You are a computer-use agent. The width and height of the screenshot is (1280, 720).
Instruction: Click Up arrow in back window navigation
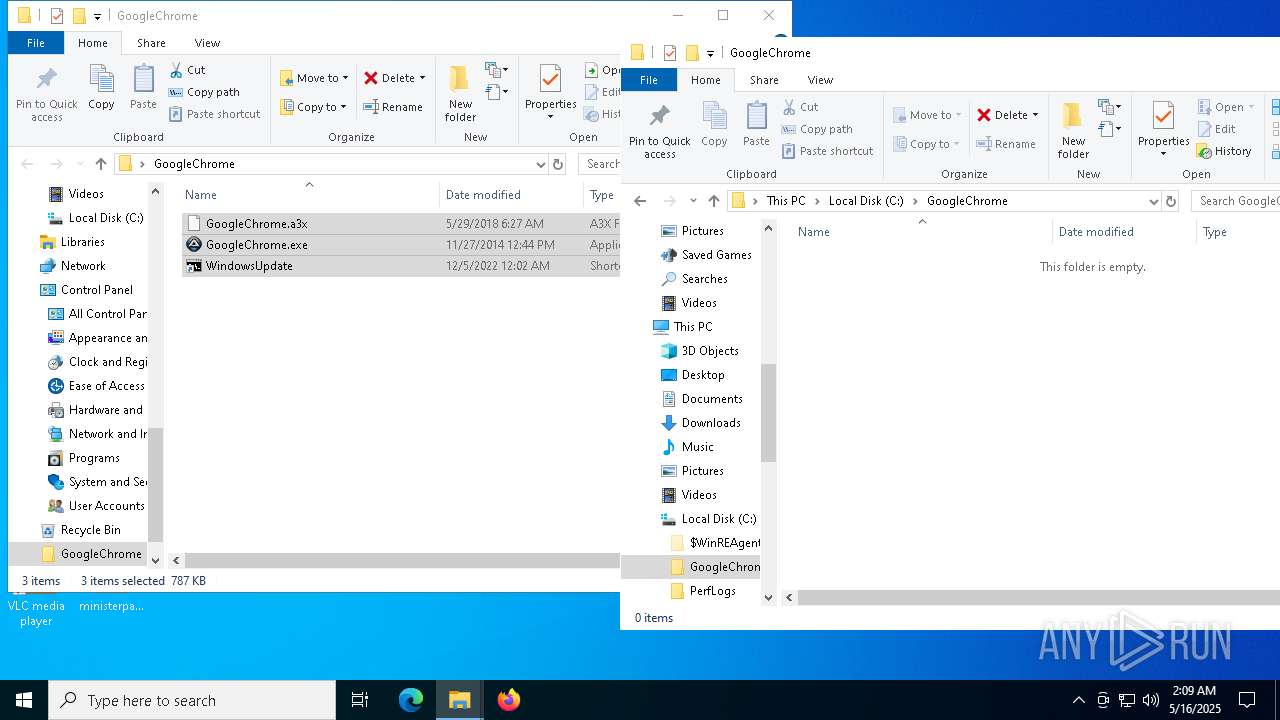(x=100, y=164)
